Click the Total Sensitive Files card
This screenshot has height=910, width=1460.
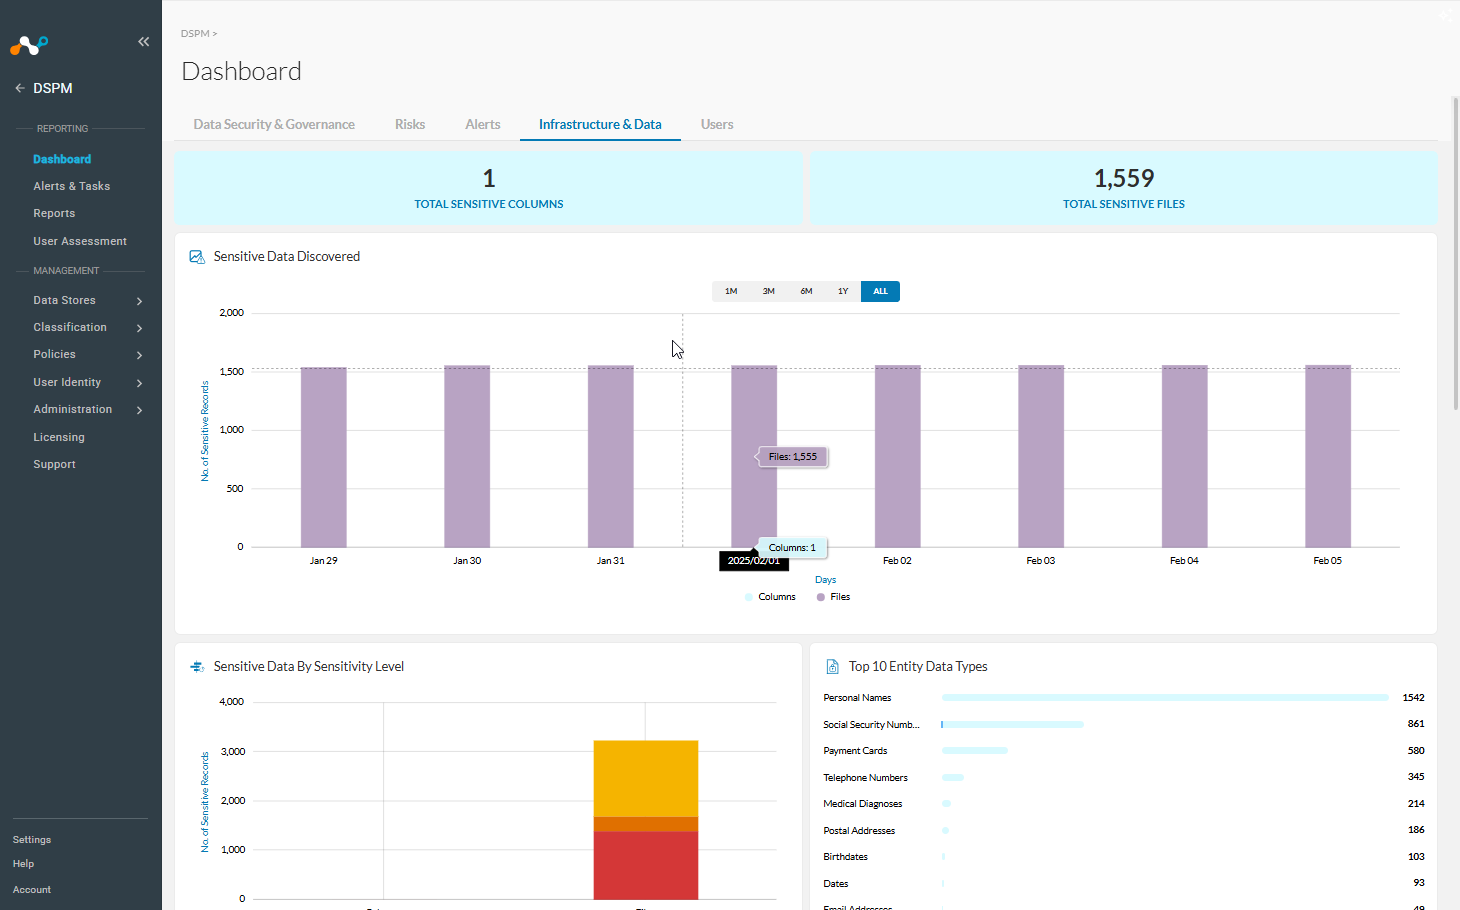point(1123,188)
